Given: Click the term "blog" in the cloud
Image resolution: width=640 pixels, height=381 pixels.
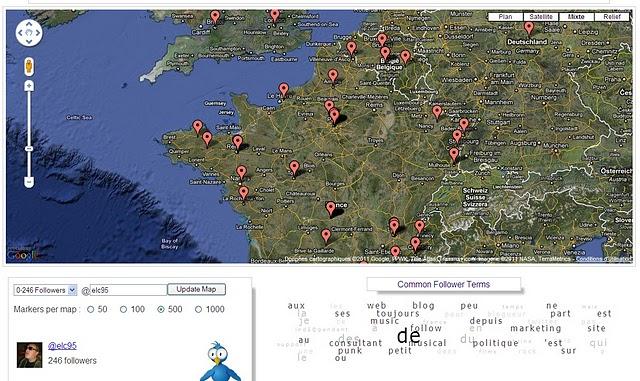Looking at the screenshot, I should pyautogui.click(x=423, y=305).
